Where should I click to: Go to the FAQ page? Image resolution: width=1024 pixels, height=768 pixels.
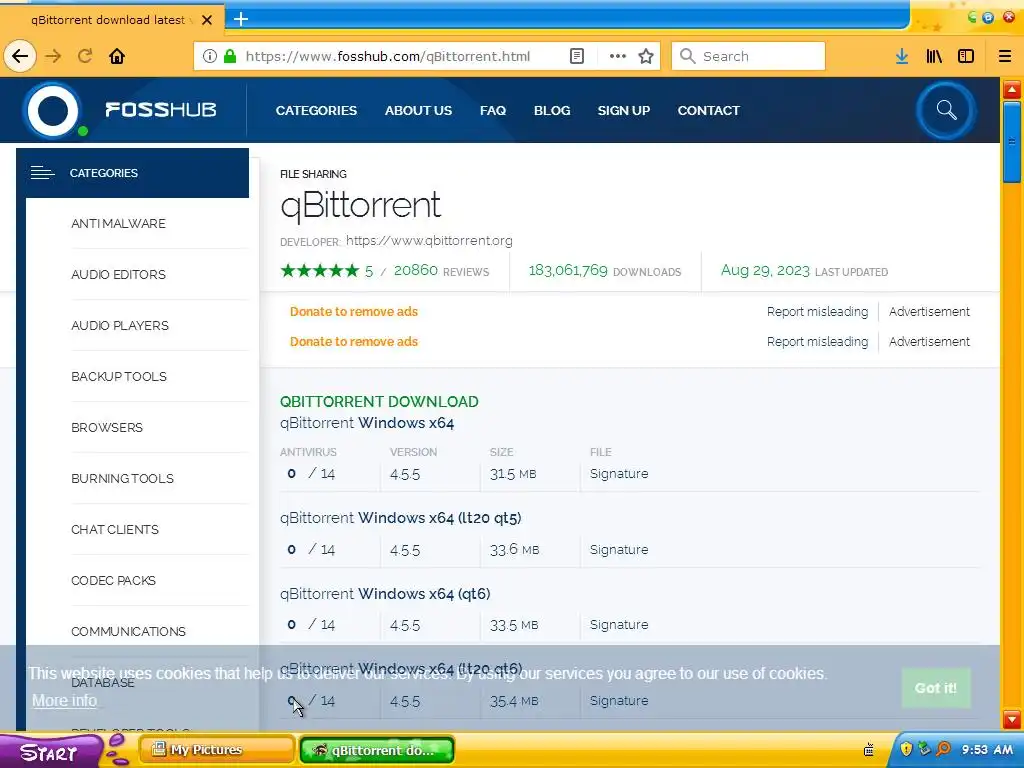click(x=492, y=110)
